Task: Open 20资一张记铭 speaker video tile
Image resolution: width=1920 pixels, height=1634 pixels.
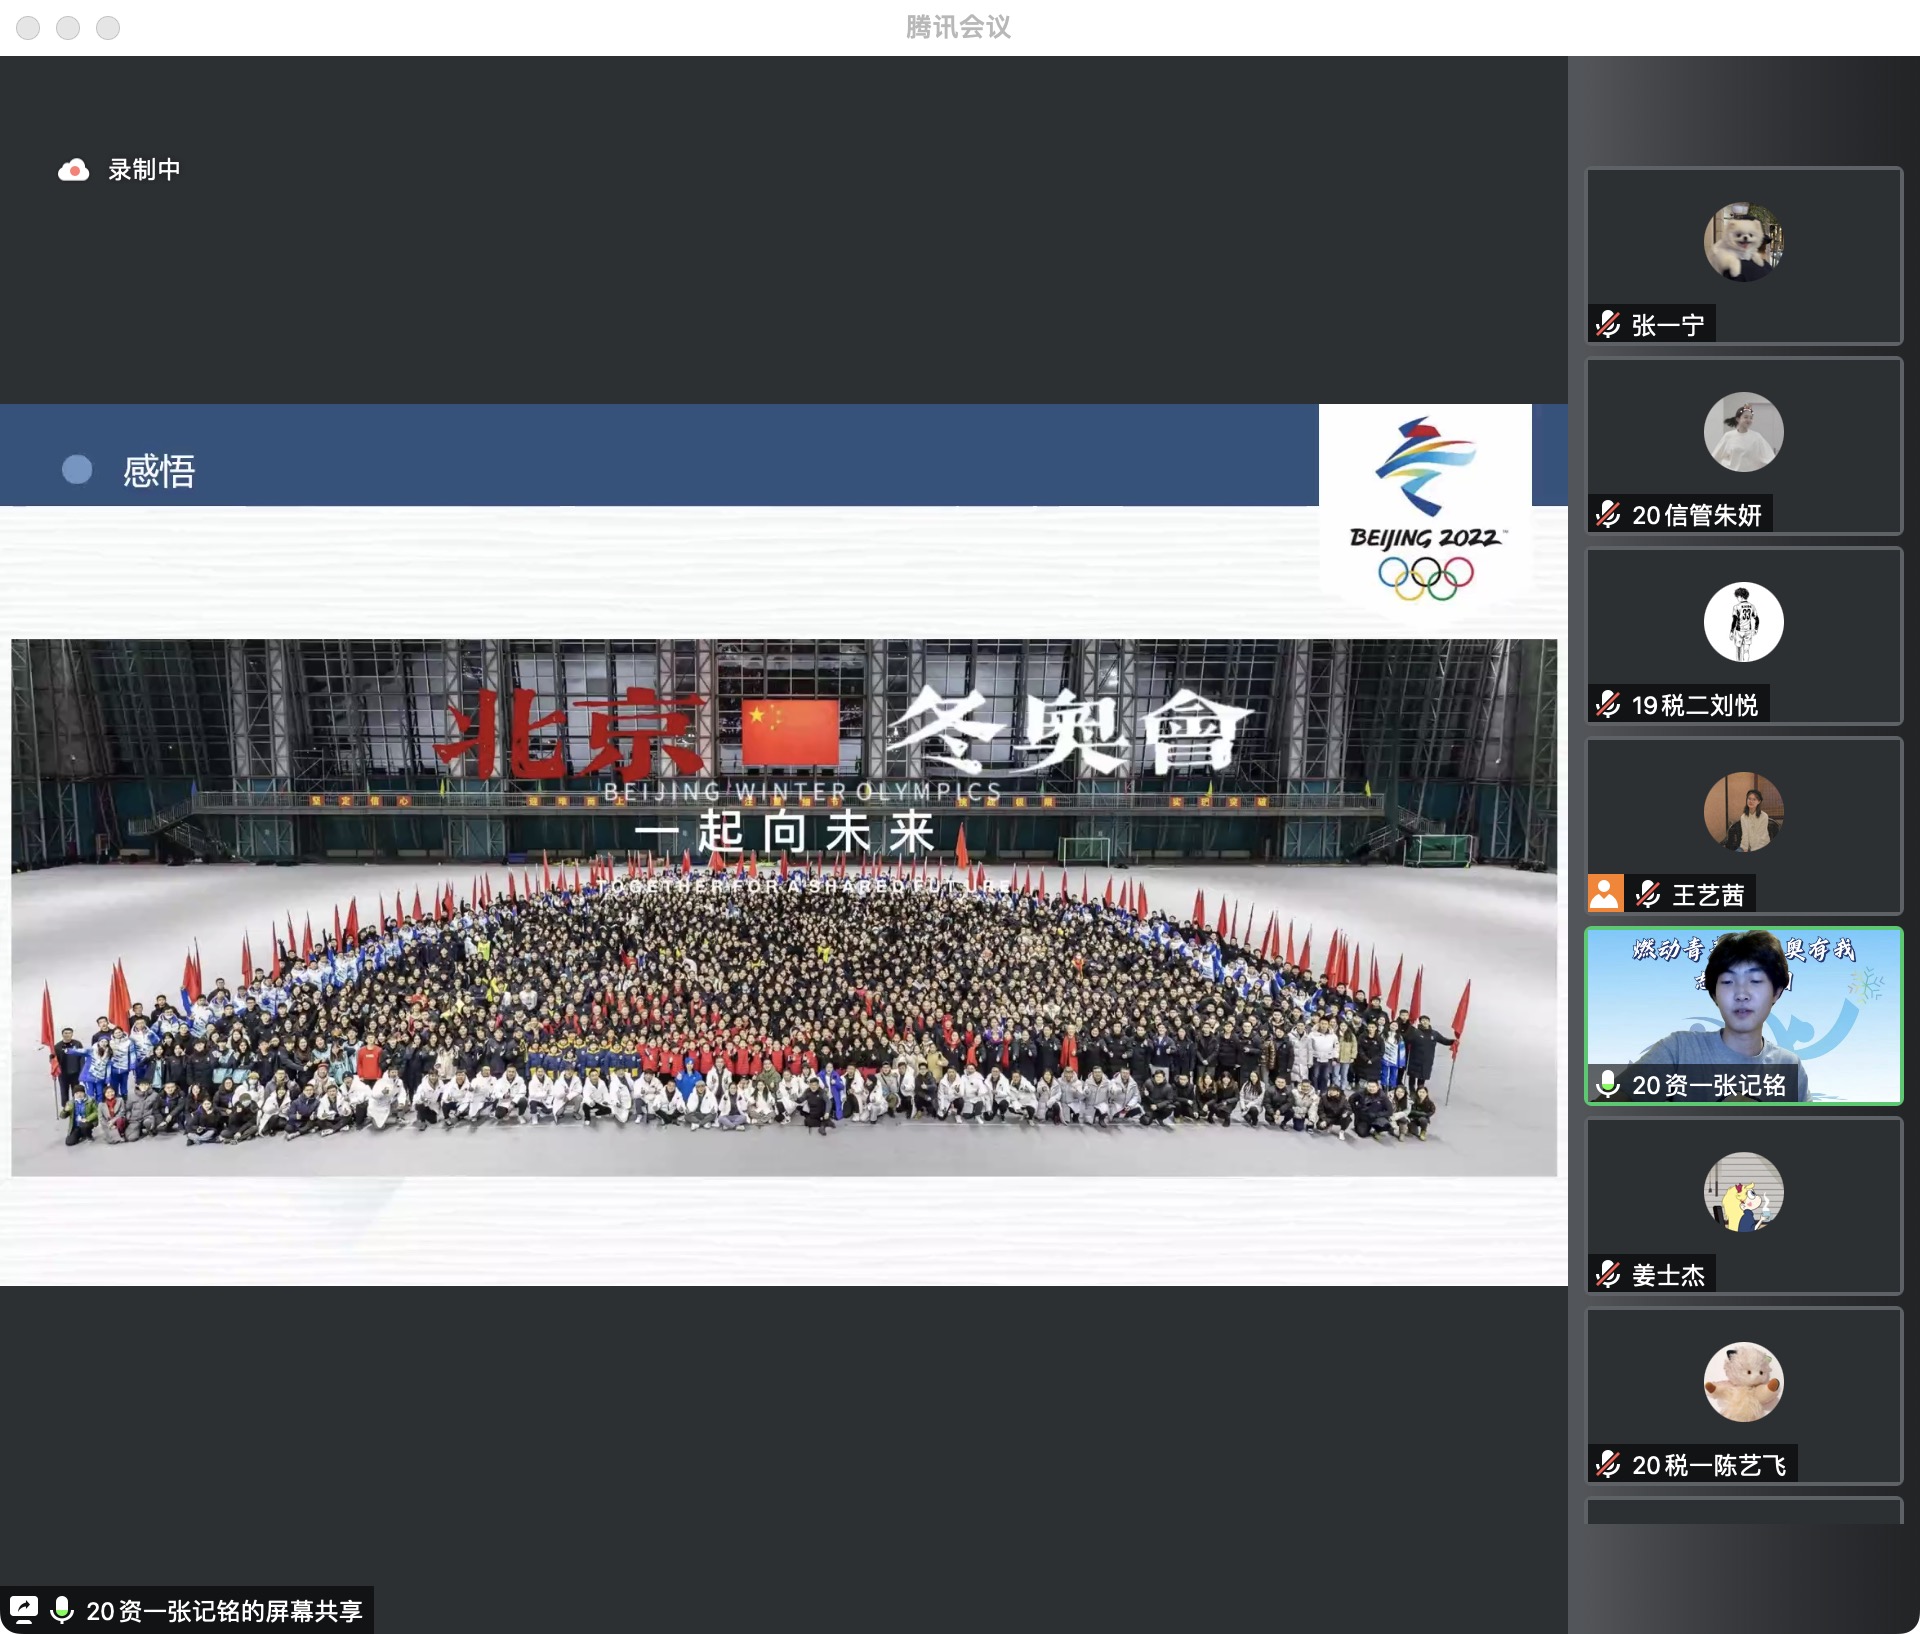Action: 1743,1005
